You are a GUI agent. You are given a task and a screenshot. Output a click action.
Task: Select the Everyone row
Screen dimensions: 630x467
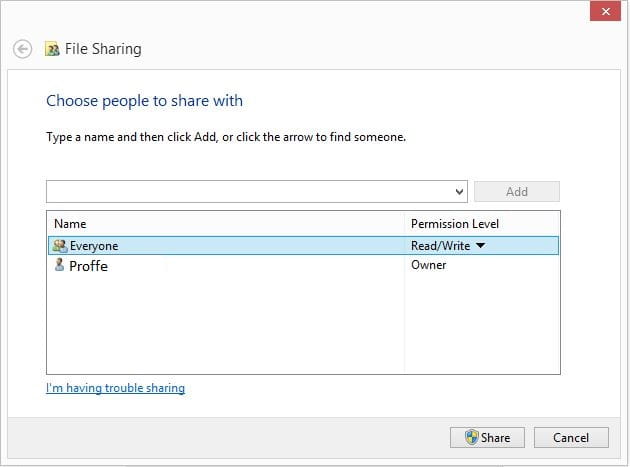coord(303,246)
